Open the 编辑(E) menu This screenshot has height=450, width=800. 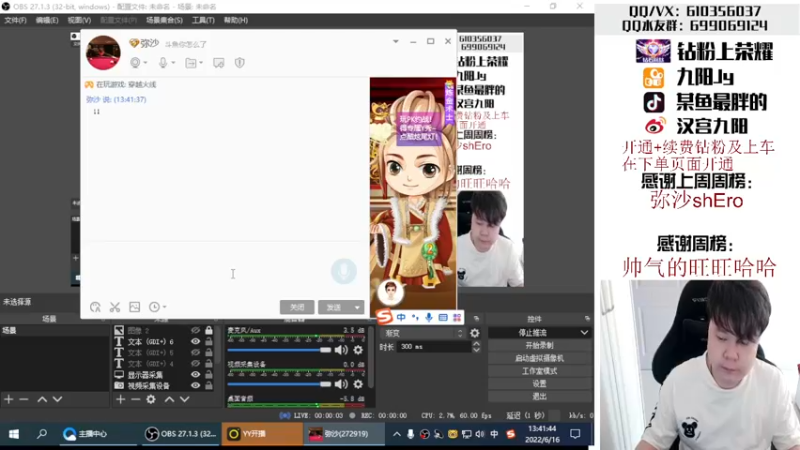(47, 20)
